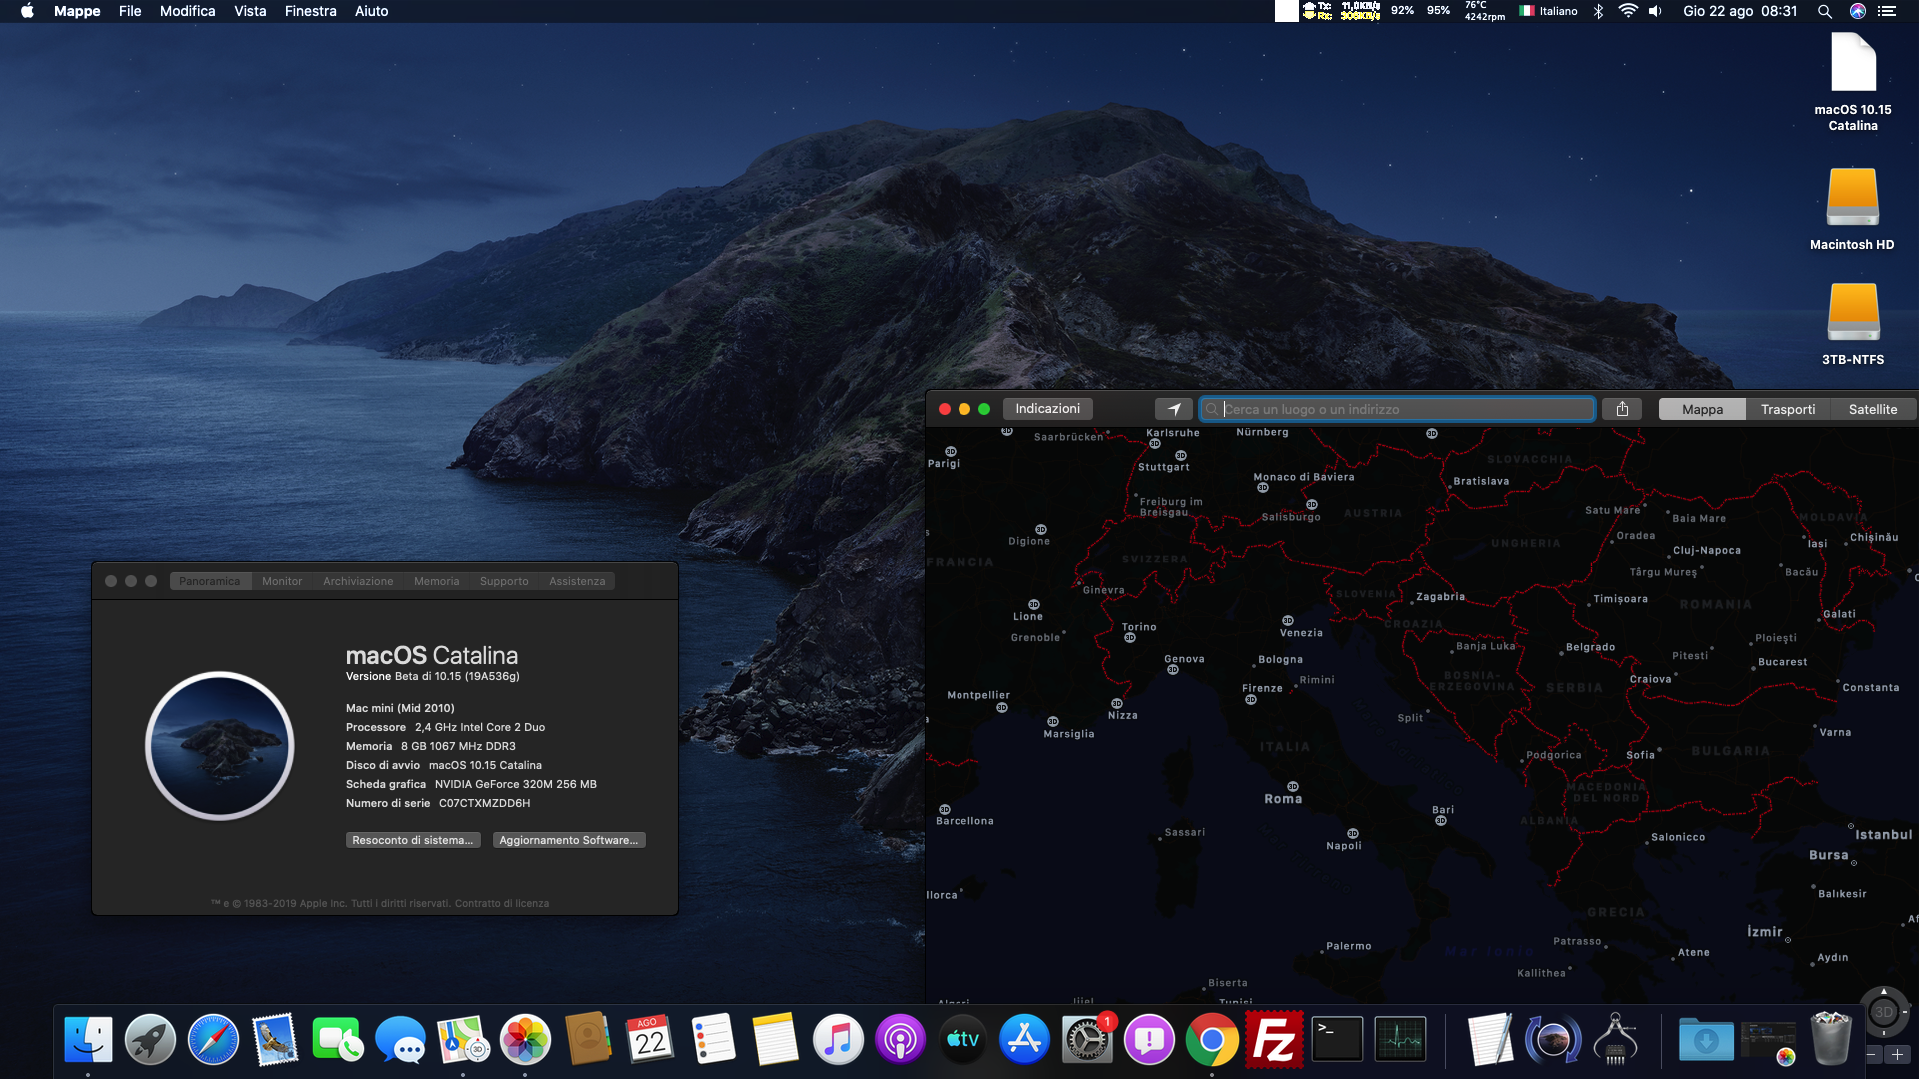
Task: Open the Vista menu
Action: click(250, 11)
